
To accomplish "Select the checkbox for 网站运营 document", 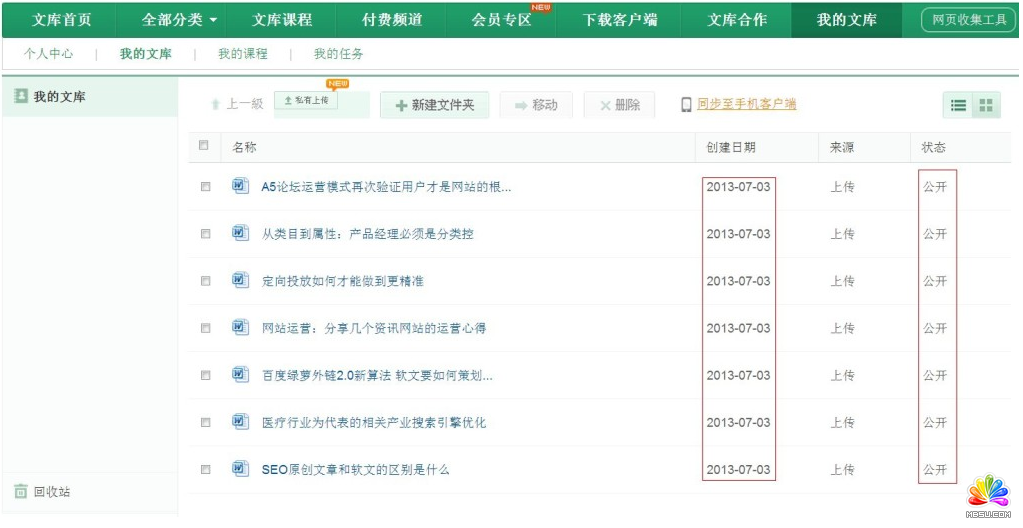I will [x=205, y=328].
